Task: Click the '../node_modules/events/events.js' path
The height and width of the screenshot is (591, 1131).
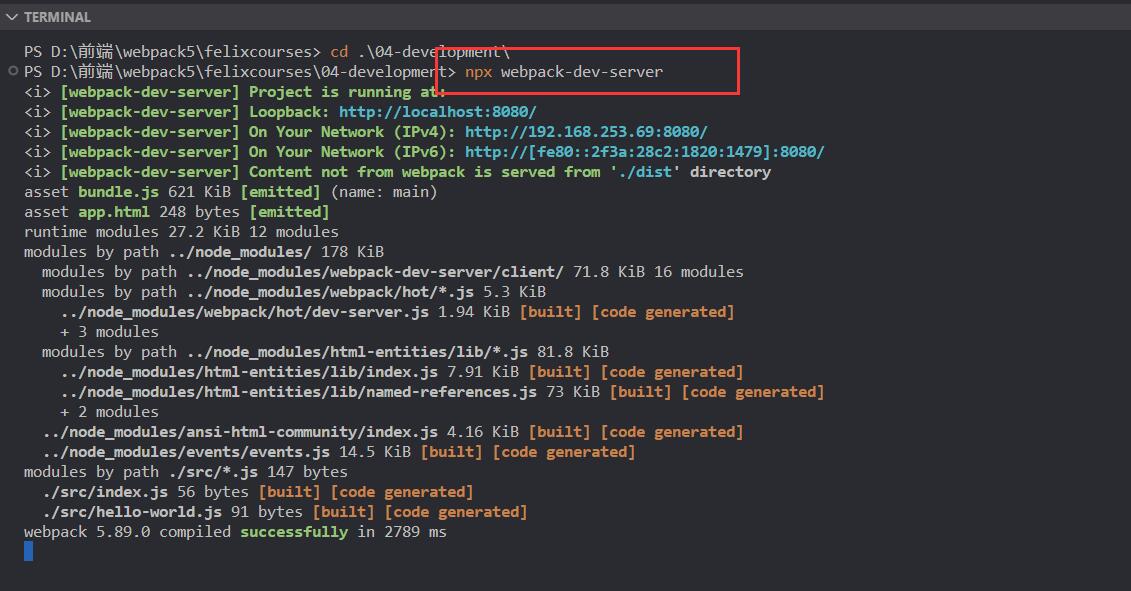Action: tap(186, 452)
